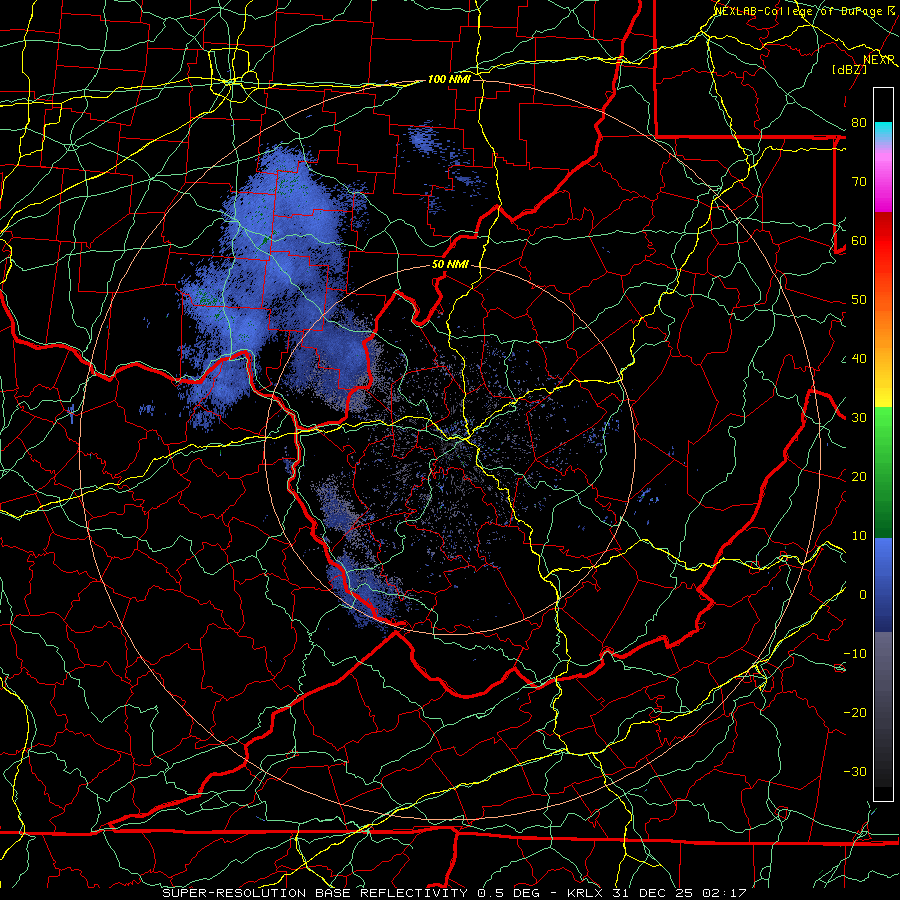Click the -30 value on the dBZ scale
This screenshot has height=900, width=900.
click(855, 771)
